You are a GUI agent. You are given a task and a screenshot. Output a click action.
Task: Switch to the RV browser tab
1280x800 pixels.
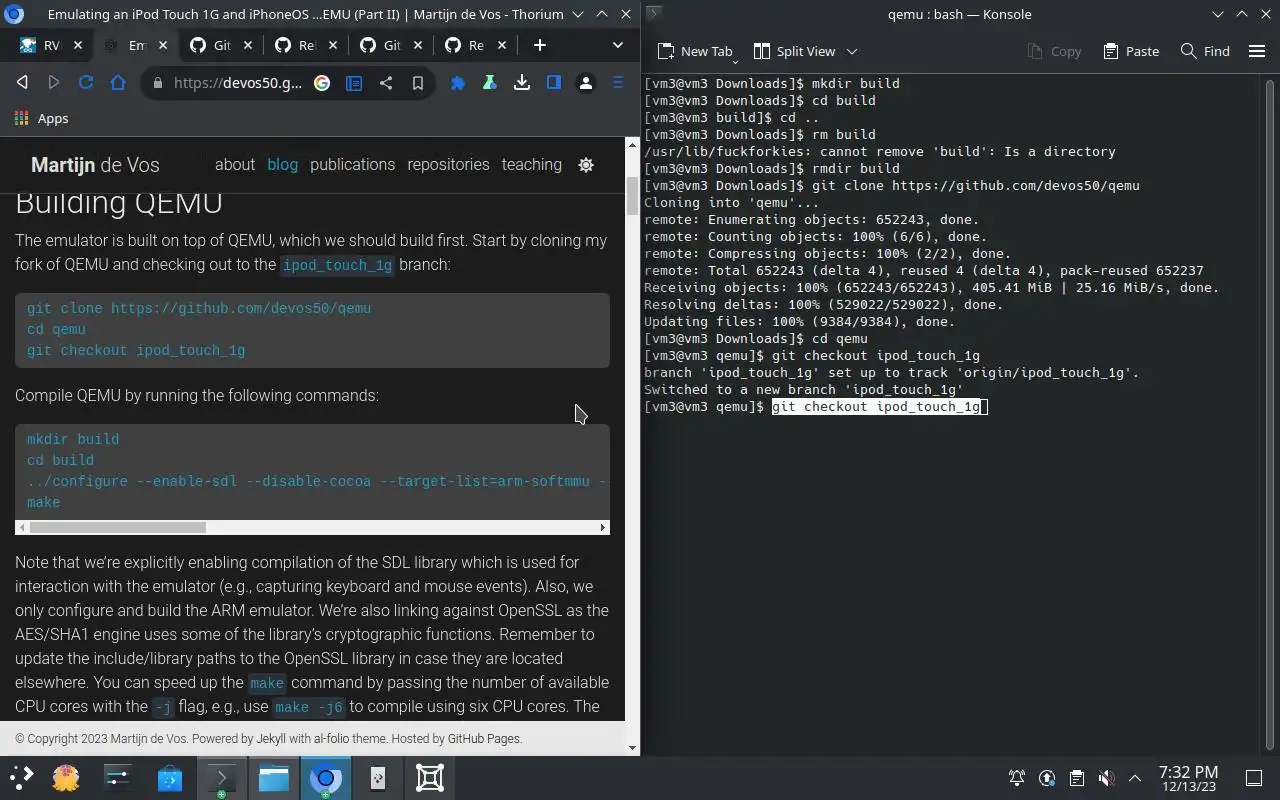[41, 45]
